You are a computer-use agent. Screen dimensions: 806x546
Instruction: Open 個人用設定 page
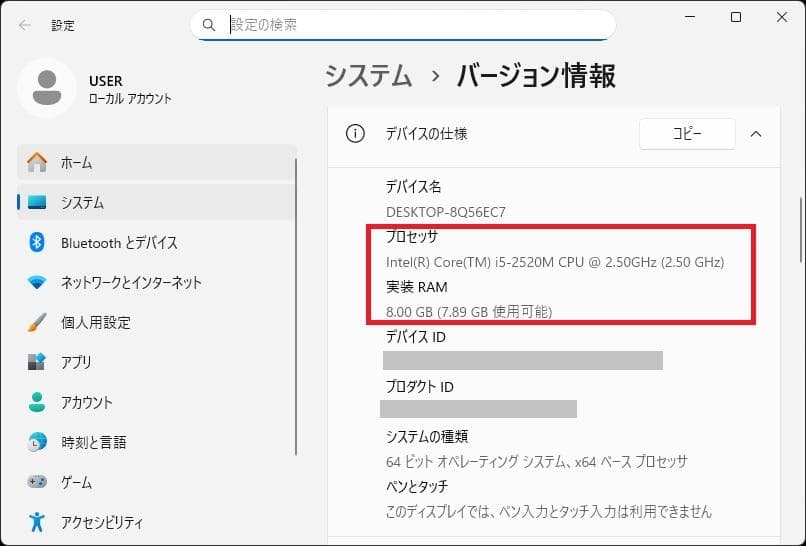[157, 322]
